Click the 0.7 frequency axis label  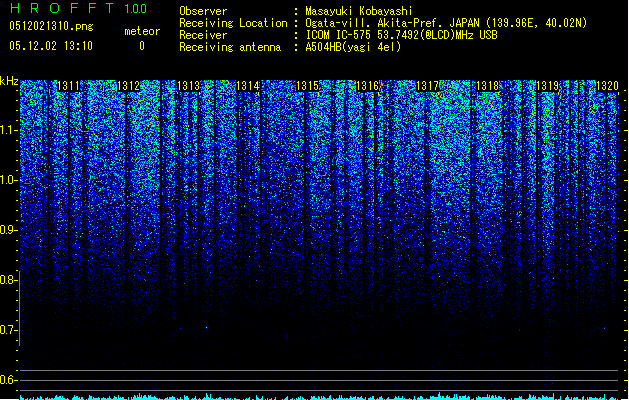click(x=9, y=330)
